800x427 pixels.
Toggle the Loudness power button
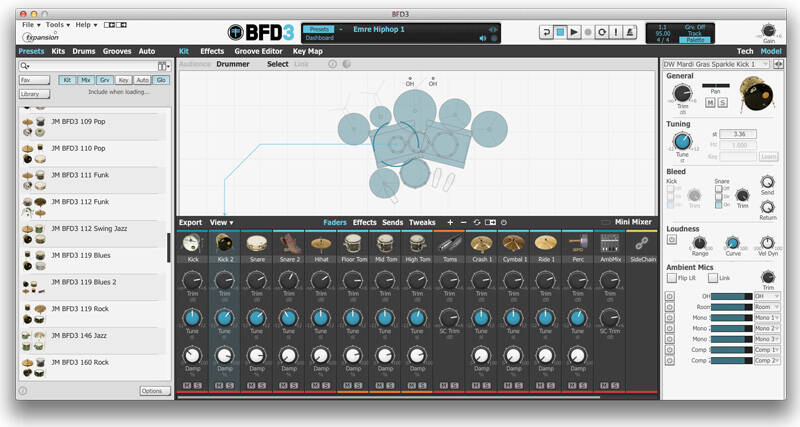pyautogui.click(x=672, y=240)
